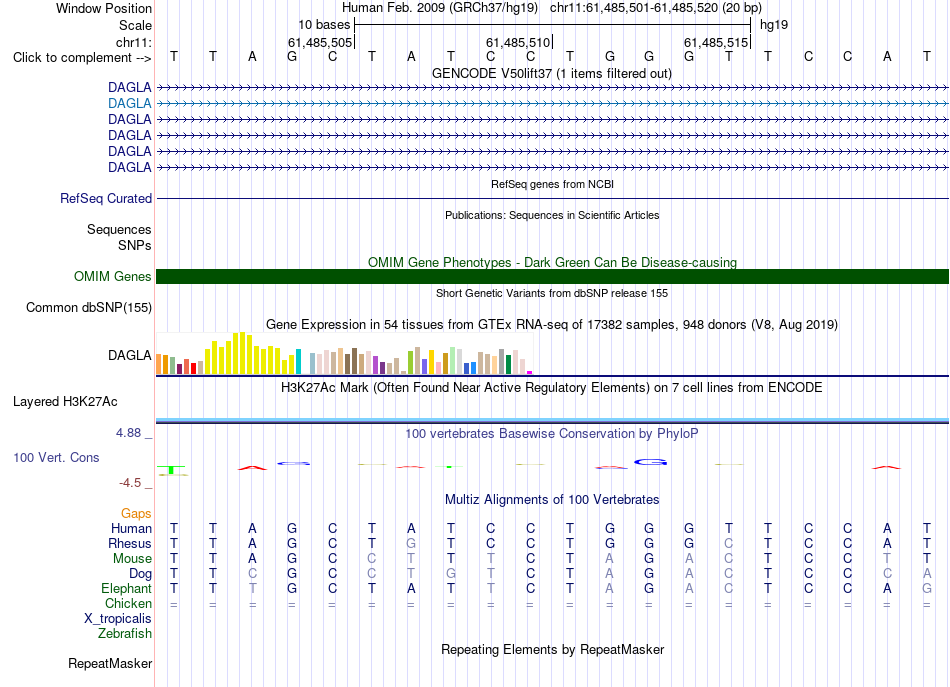Click the Common dbSNP(155) label
The width and height of the screenshot is (950, 687).
pos(88,307)
